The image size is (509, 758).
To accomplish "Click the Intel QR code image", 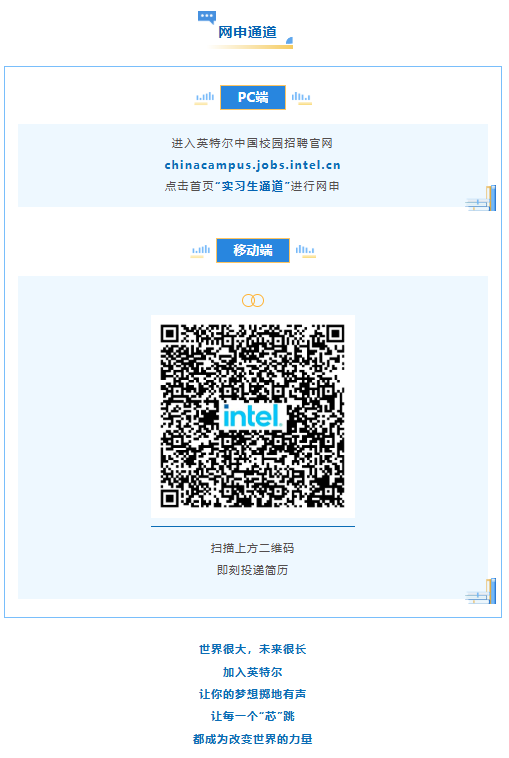I will point(253,416).
